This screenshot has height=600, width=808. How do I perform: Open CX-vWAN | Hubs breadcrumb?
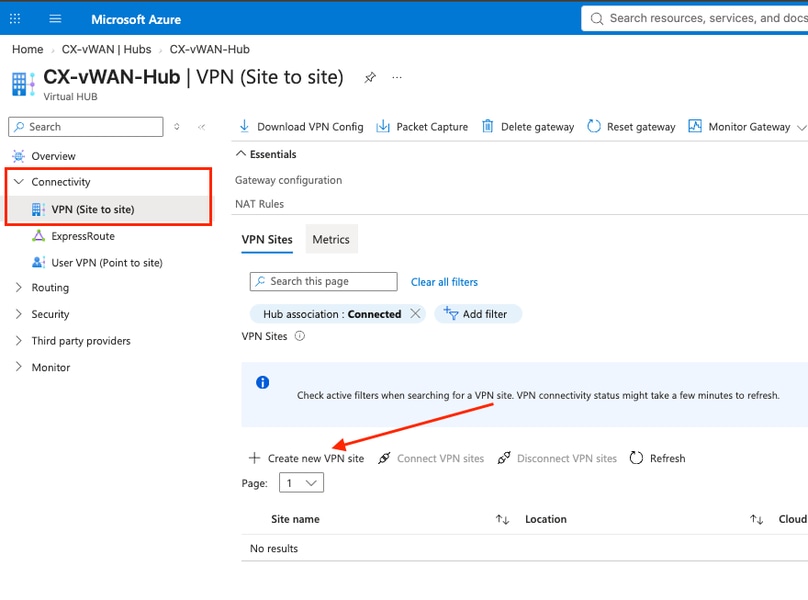[107, 49]
